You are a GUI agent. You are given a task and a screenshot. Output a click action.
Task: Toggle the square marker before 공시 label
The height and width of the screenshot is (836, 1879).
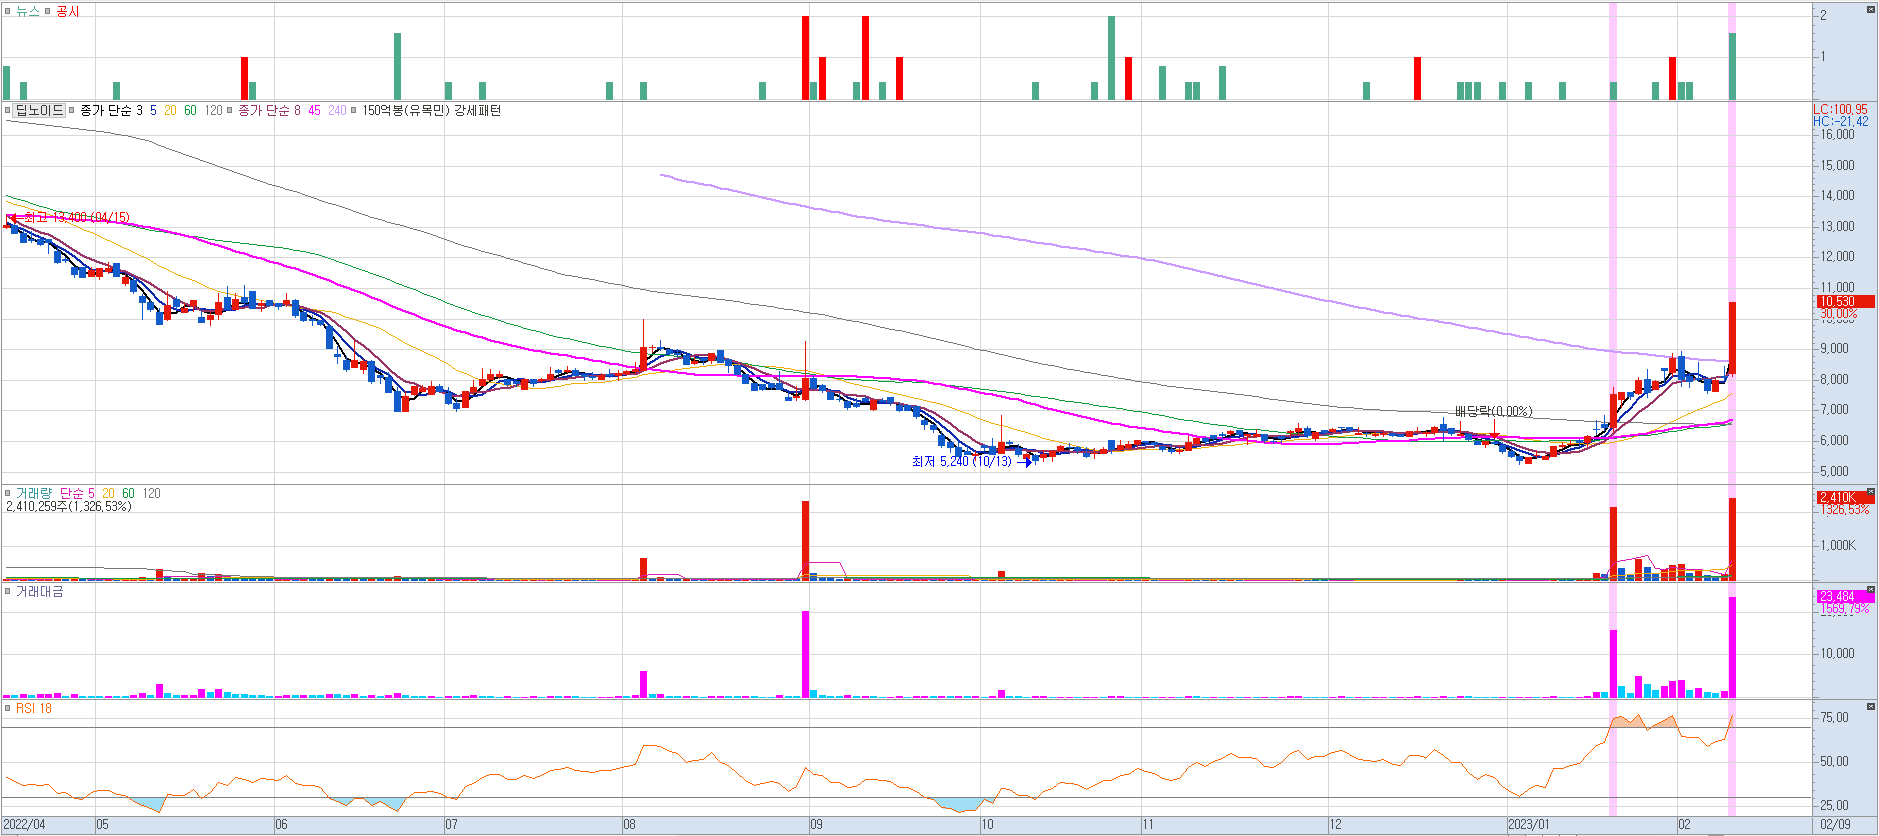tap(47, 11)
